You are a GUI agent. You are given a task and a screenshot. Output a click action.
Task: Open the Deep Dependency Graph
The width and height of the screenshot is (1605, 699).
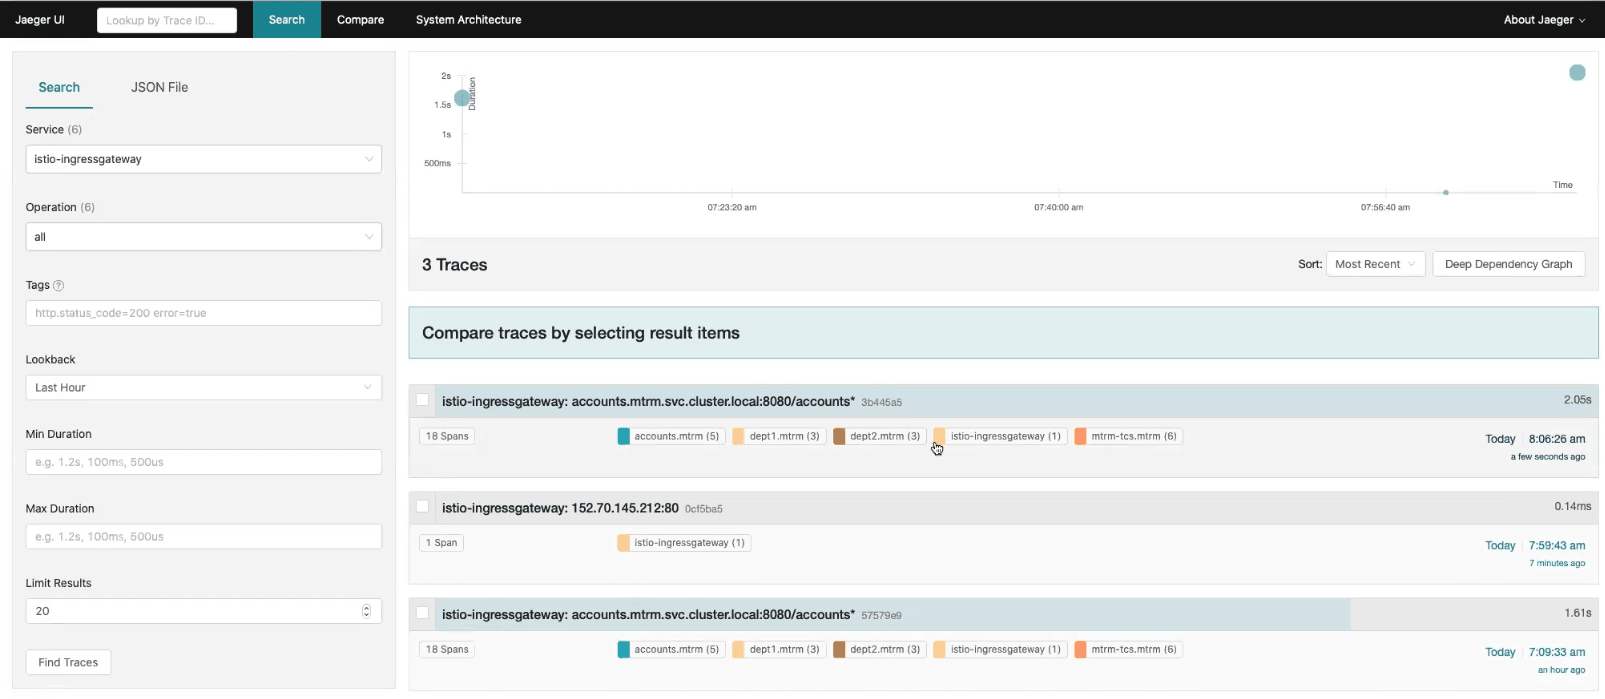click(x=1508, y=264)
